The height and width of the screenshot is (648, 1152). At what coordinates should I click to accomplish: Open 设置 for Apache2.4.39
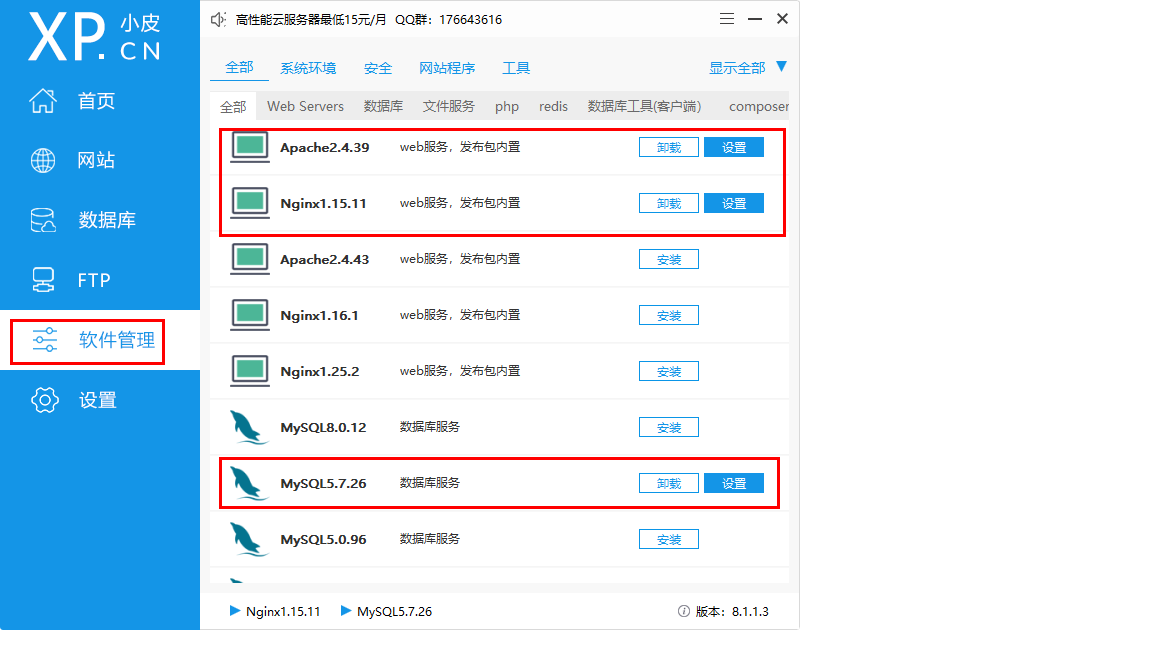point(734,147)
